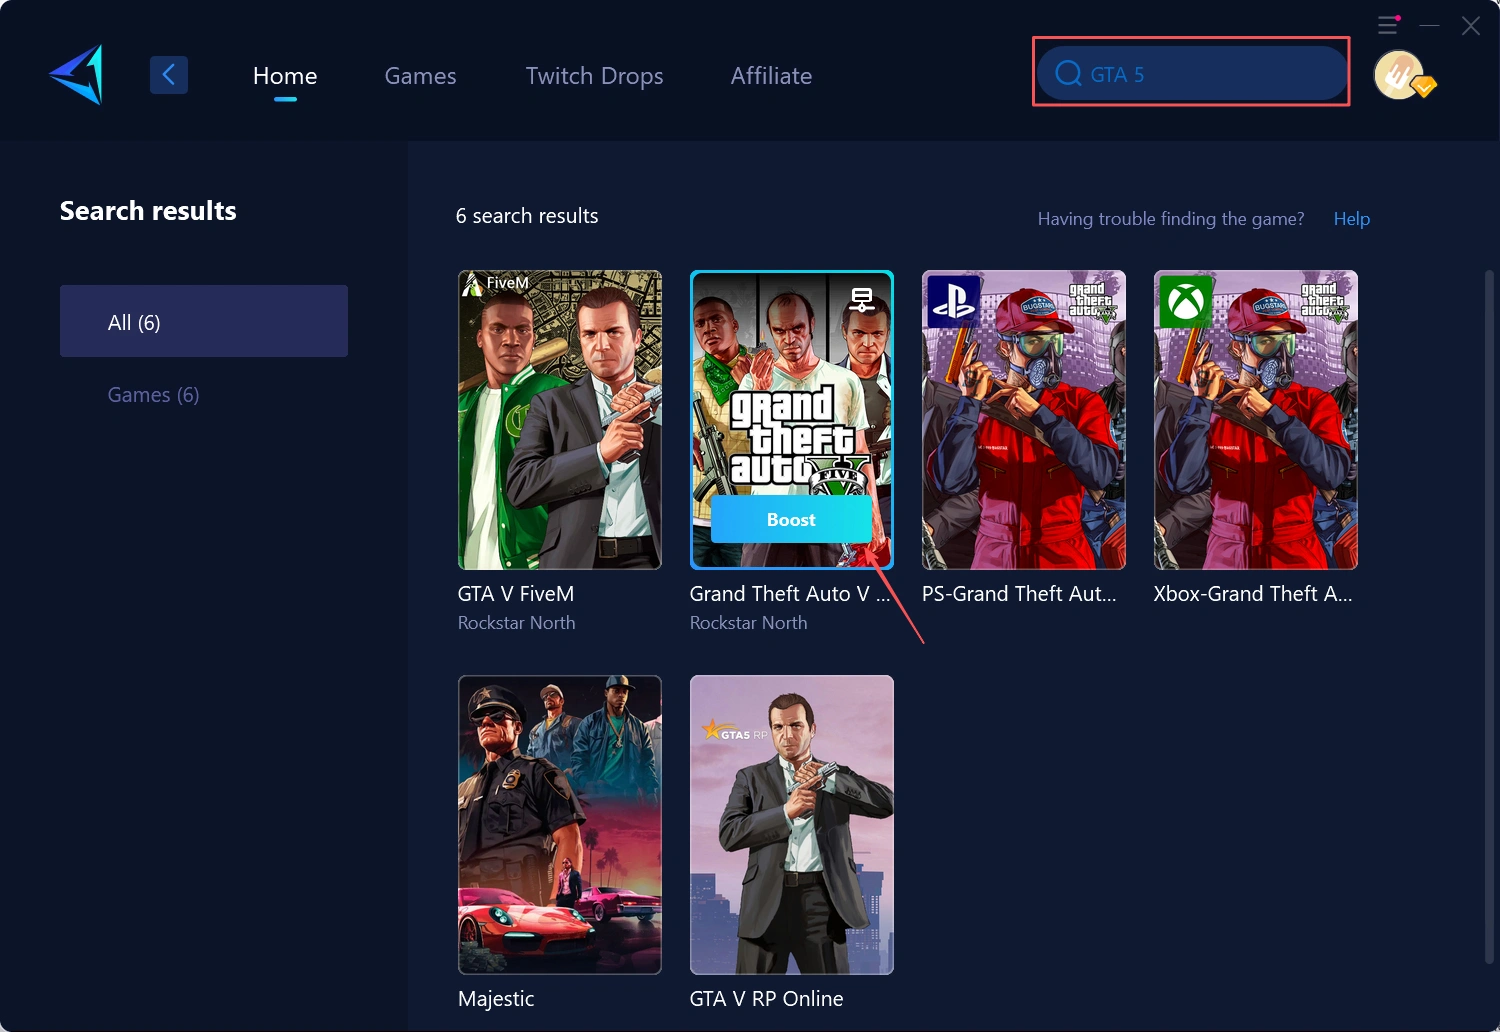Click Rockstar North under GTA V FiveM
The height and width of the screenshot is (1032, 1500).
click(x=517, y=623)
